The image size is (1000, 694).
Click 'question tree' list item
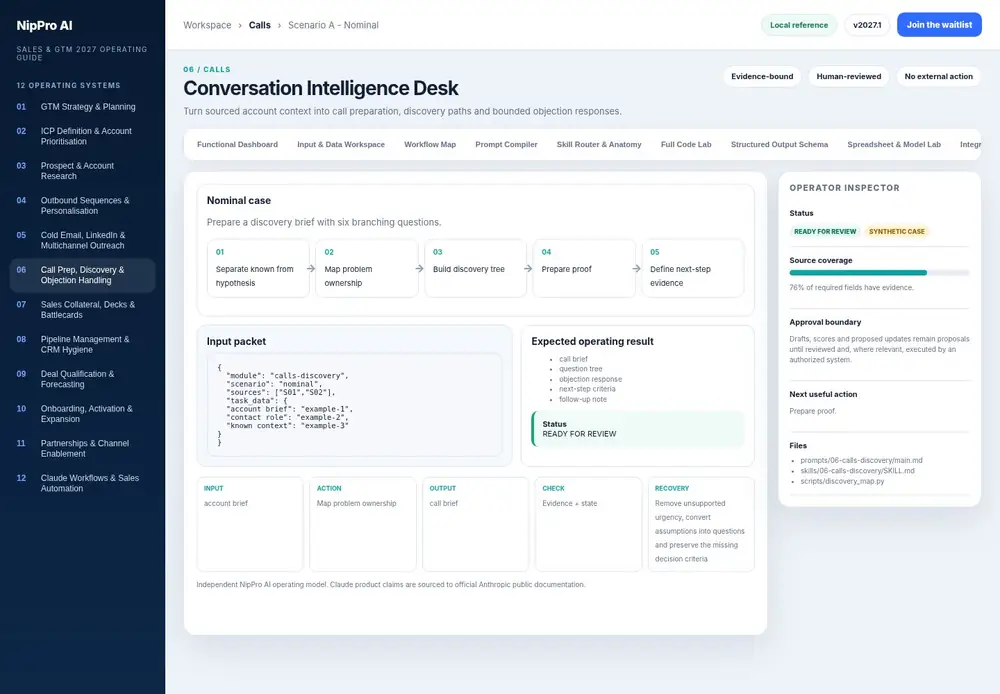(580, 369)
